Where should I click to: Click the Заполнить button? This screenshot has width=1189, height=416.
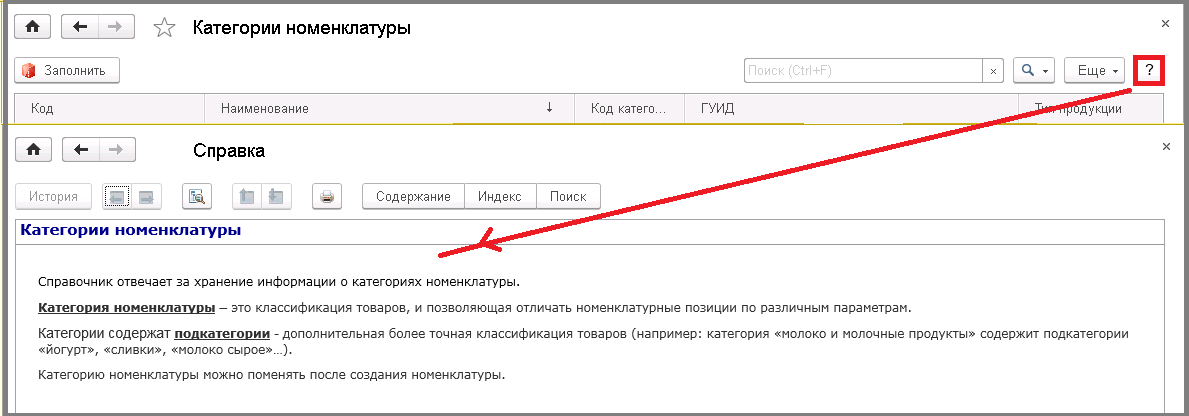(67, 70)
